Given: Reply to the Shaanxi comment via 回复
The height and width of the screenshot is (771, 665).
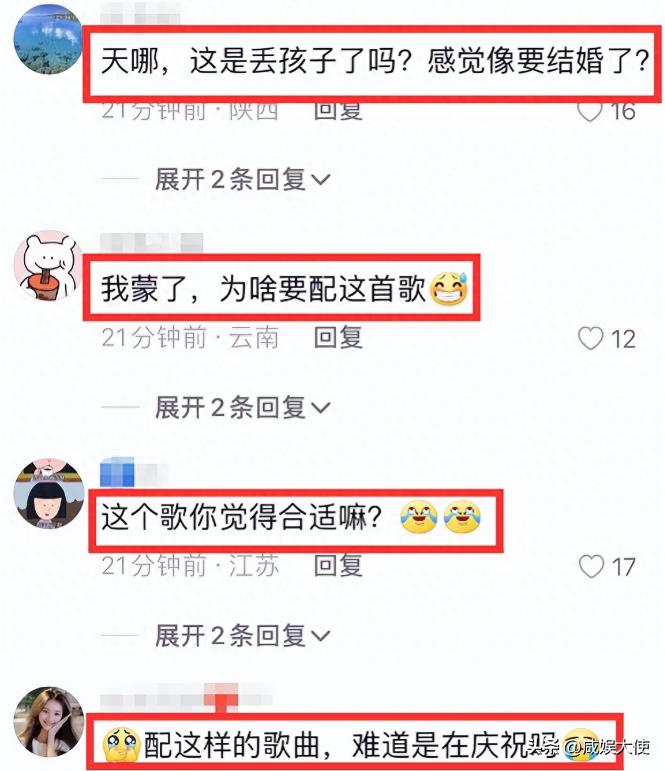Looking at the screenshot, I should [338, 111].
